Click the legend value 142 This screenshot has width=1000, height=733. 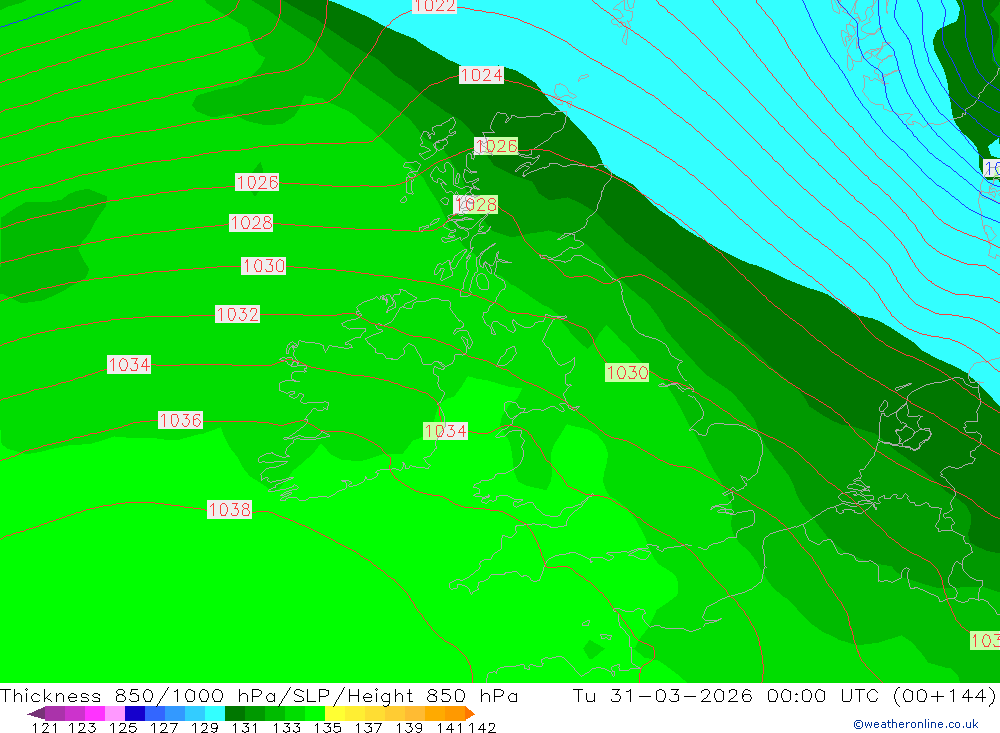tap(482, 728)
